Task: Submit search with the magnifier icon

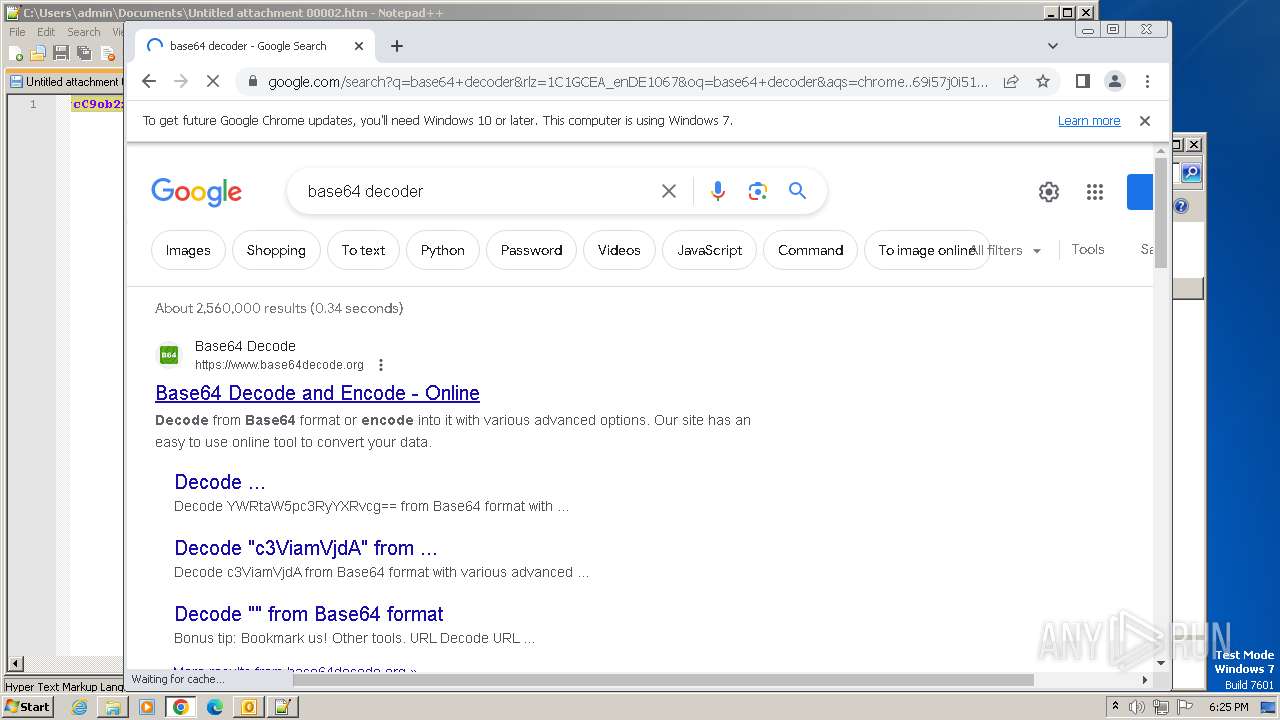Action: coord(797,190)
